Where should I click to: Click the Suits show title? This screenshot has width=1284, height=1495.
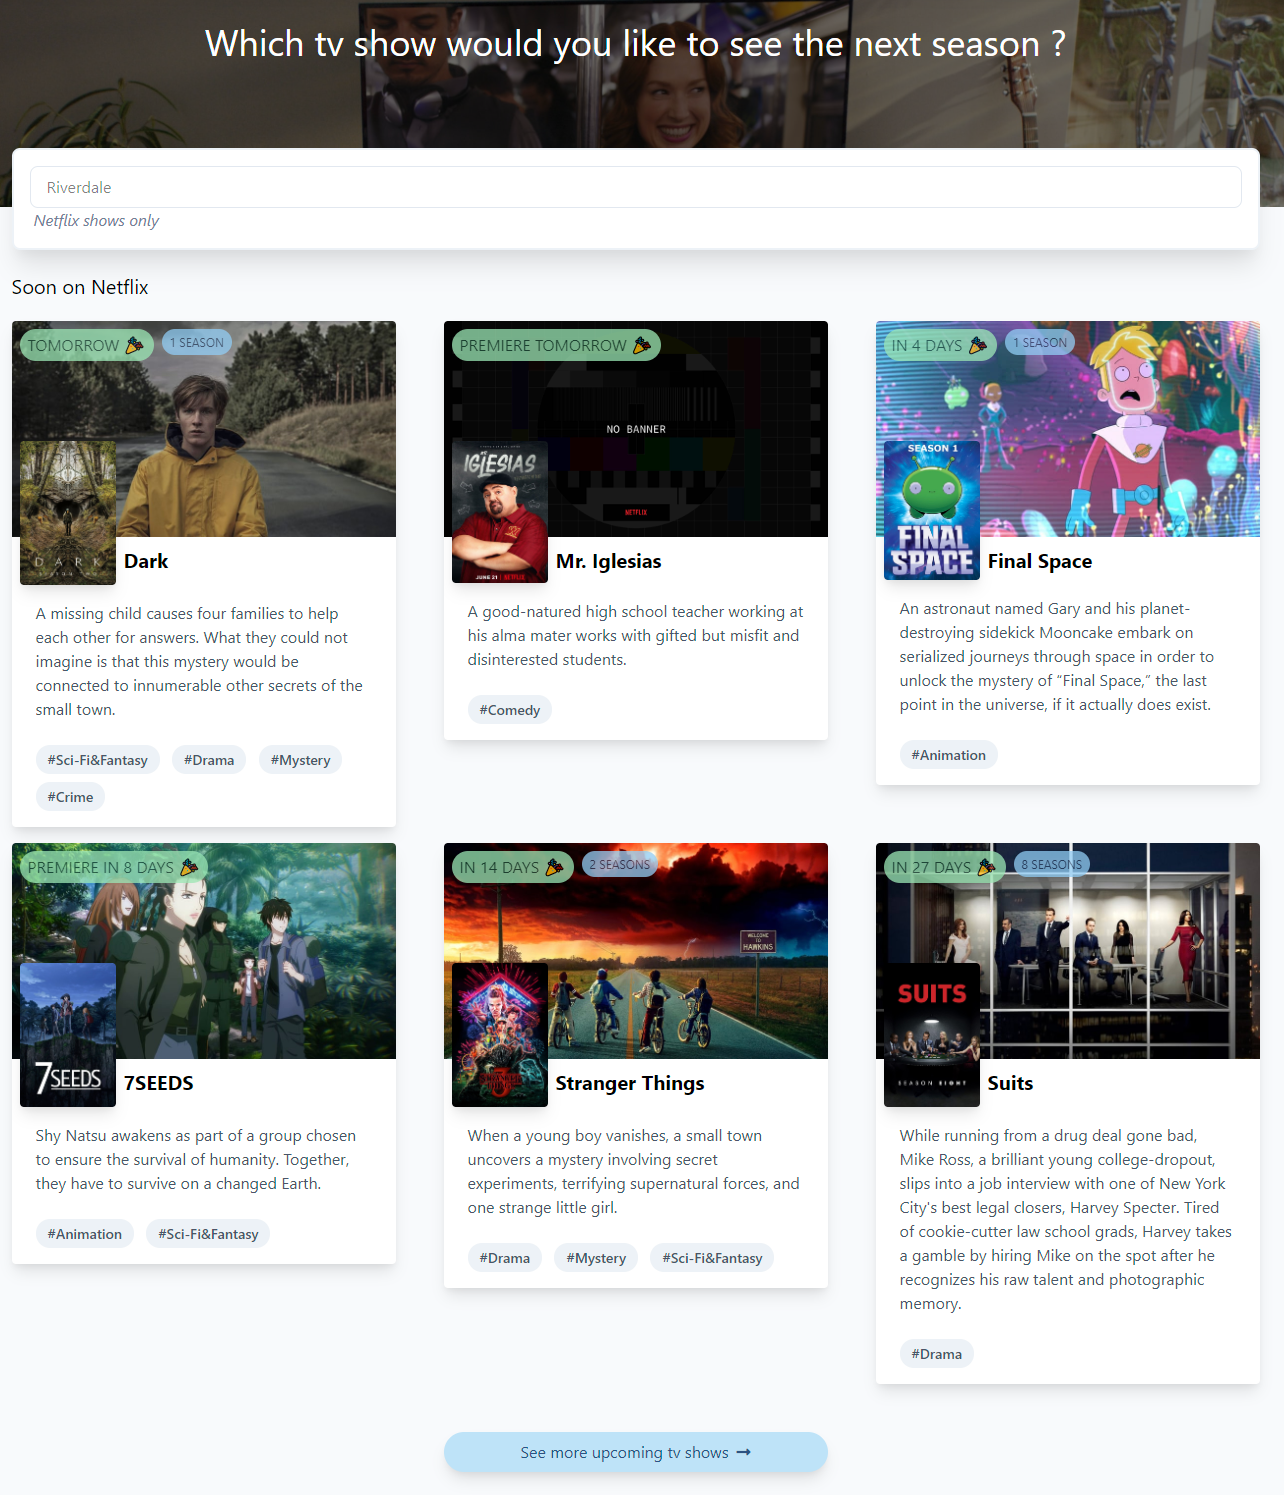pos(1010,1083)
